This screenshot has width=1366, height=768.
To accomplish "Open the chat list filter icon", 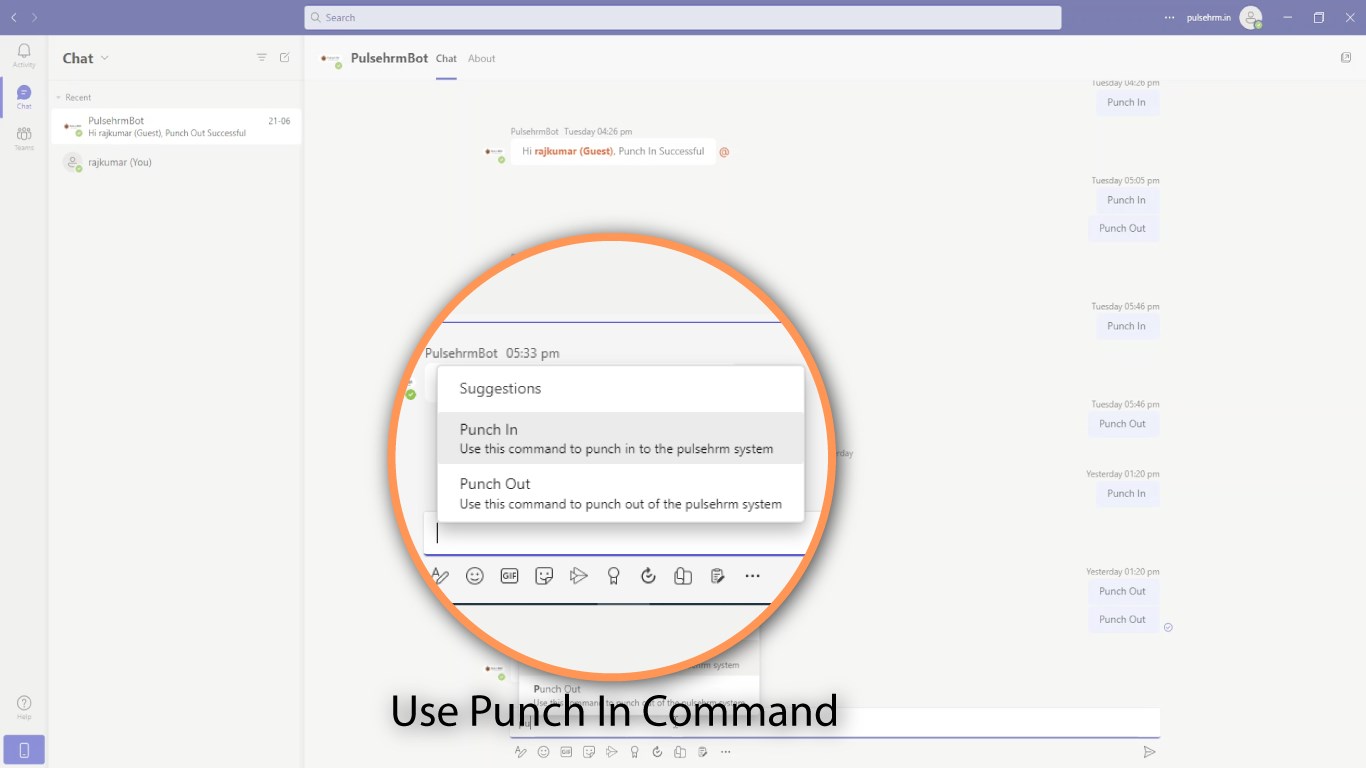I will 262,58.
